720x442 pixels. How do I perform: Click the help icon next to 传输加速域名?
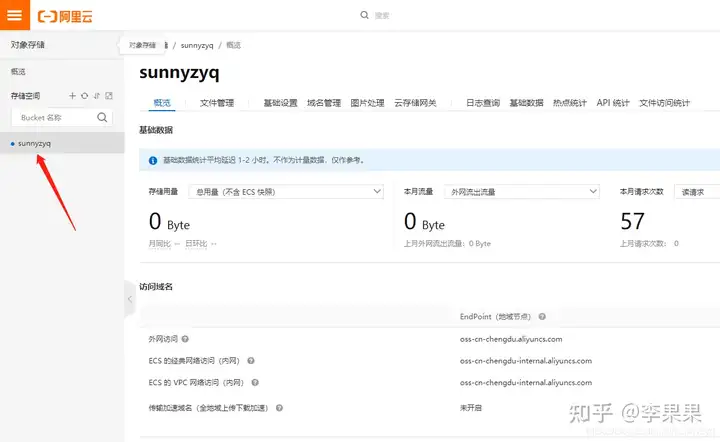click(x=279, y=408)
